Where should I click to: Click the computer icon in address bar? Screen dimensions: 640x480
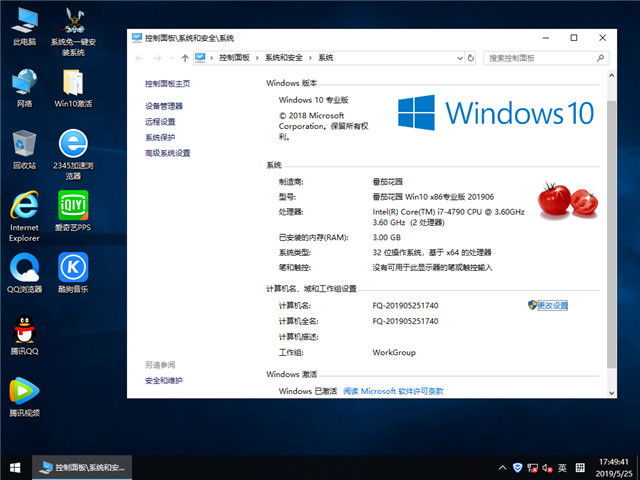point(200,58)
